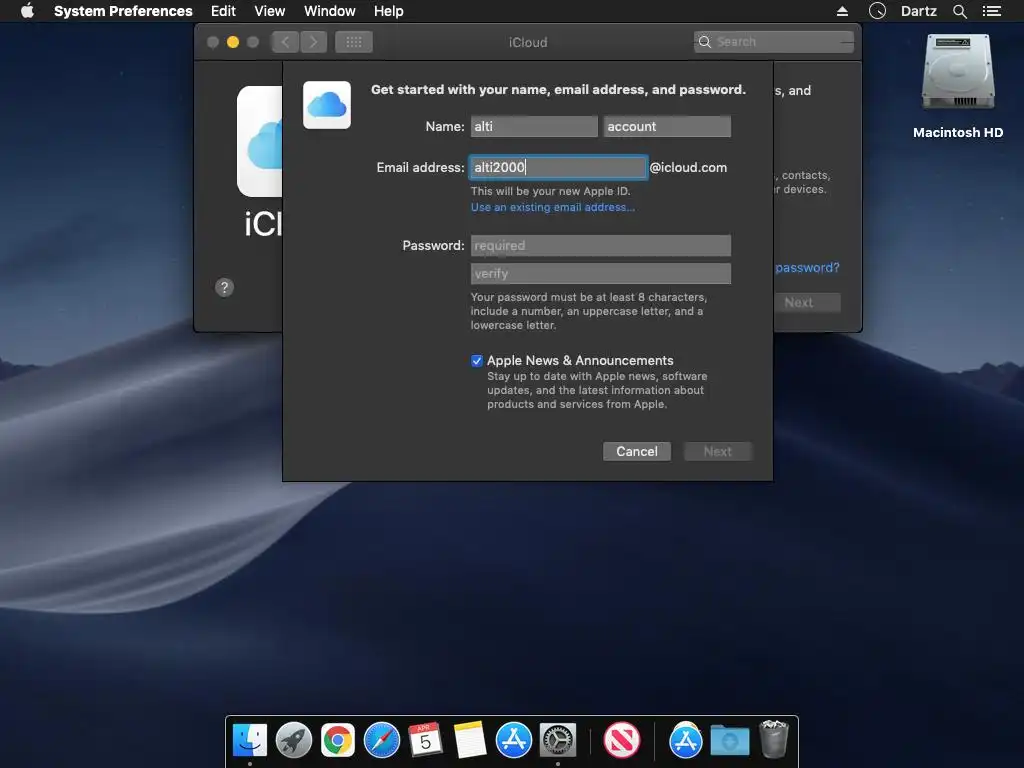This screenshot has width=1024, height=768.
Task: Click the forgot password link behind dialog
Action: tap(807, 268)
